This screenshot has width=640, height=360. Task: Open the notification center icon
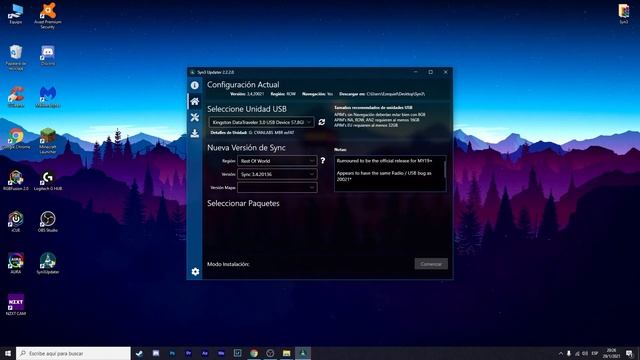(x=630, y=353)
